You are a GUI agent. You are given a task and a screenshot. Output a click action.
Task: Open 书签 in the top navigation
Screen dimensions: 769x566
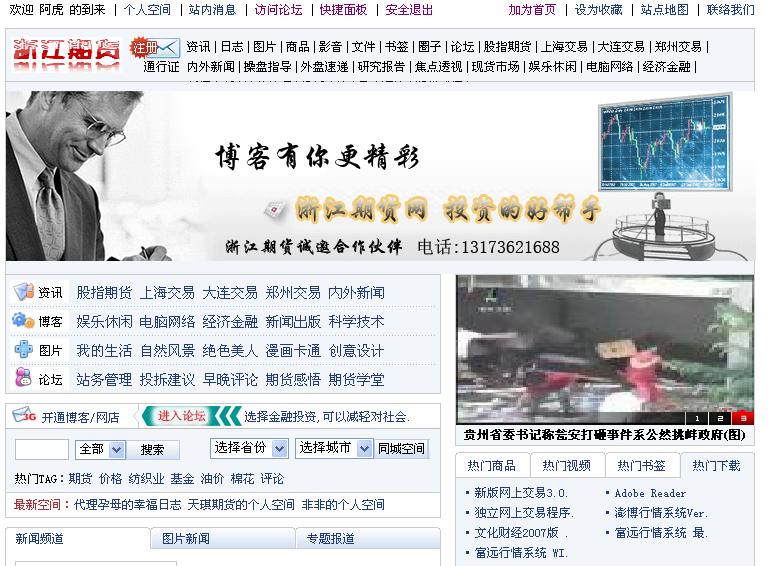click(396, 47)
